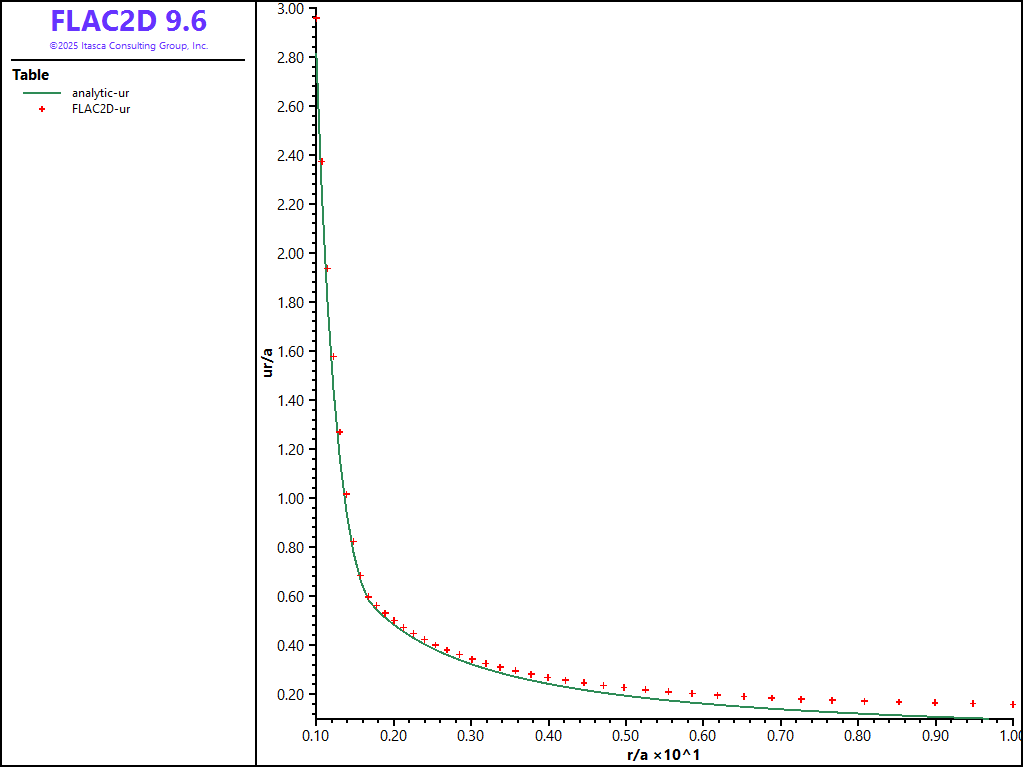This screenshot has height=768, width=1024.
Task: Click the 0.70 tick label on x-axis
Action: (780, 736)
